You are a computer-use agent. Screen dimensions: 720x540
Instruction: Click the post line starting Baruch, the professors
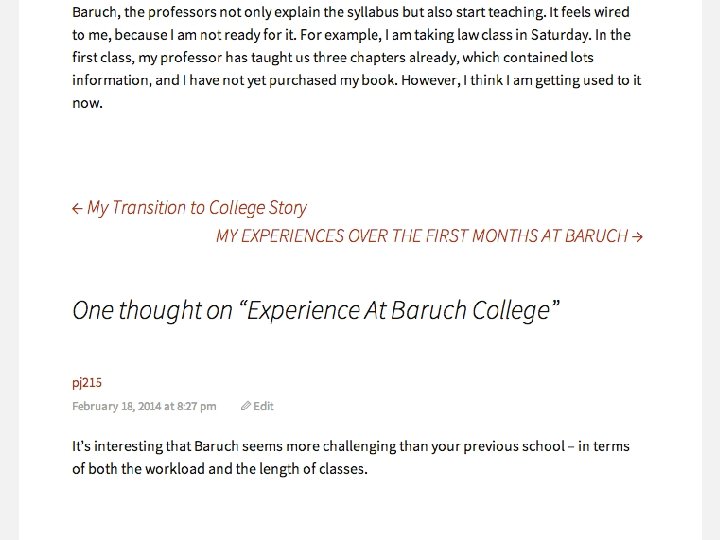click(351, 12)
